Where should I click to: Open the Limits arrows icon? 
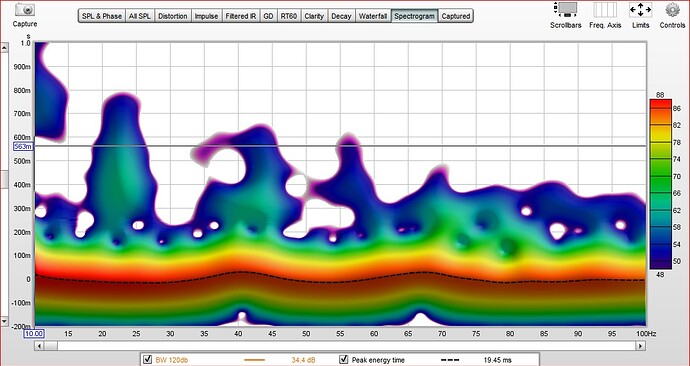pos(640,10)
